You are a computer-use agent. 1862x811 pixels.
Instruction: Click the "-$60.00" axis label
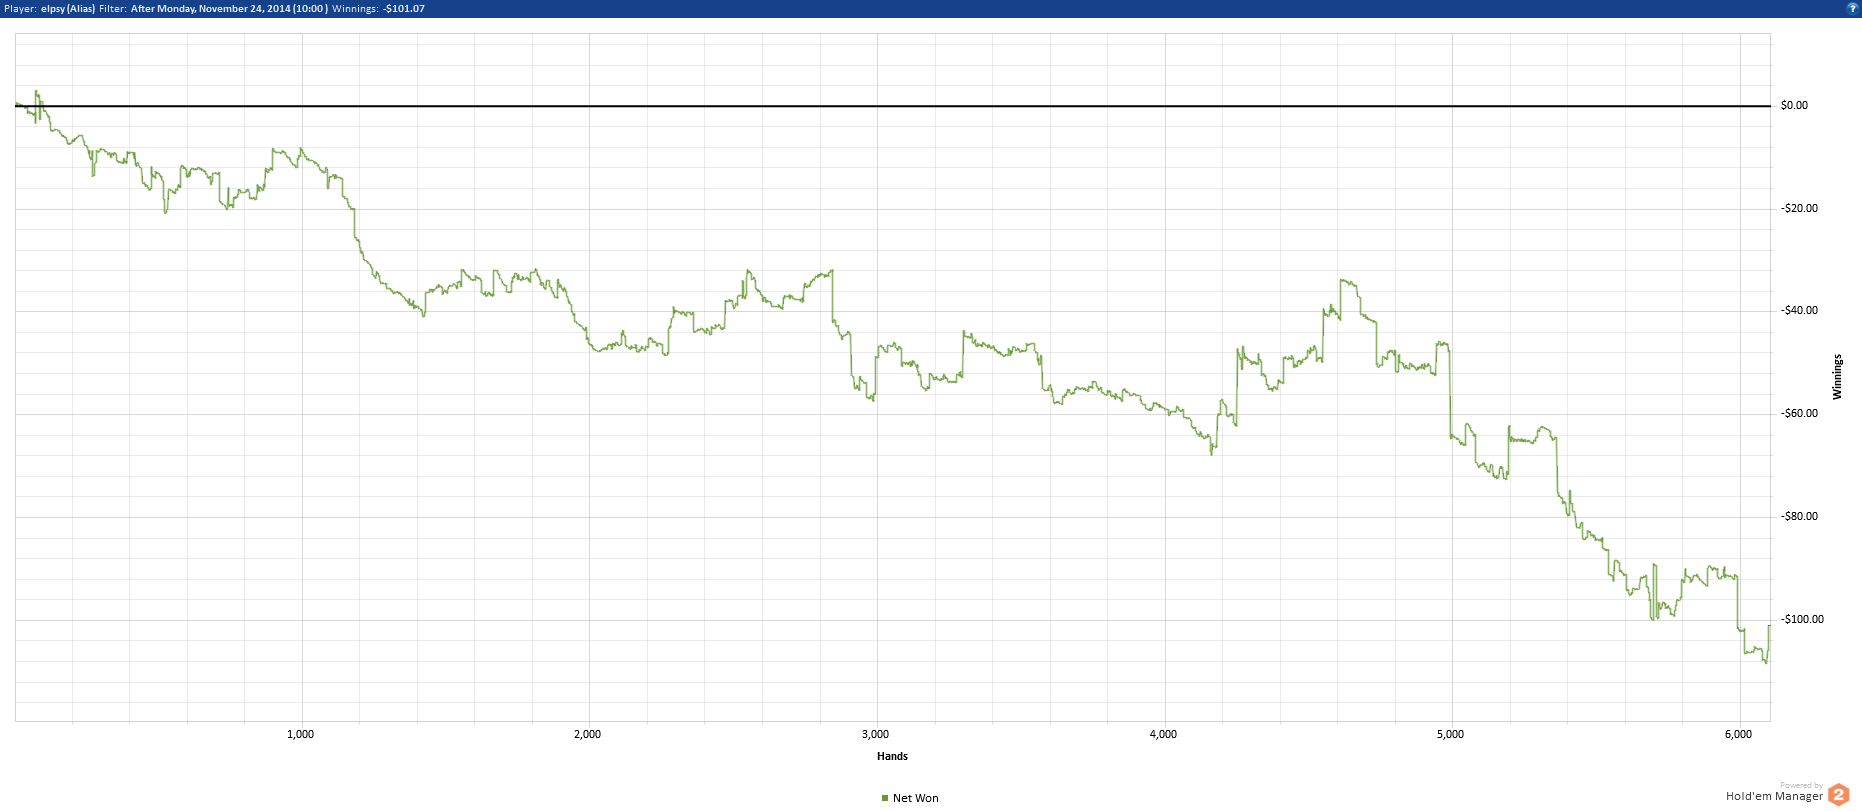click(1799, 413)
